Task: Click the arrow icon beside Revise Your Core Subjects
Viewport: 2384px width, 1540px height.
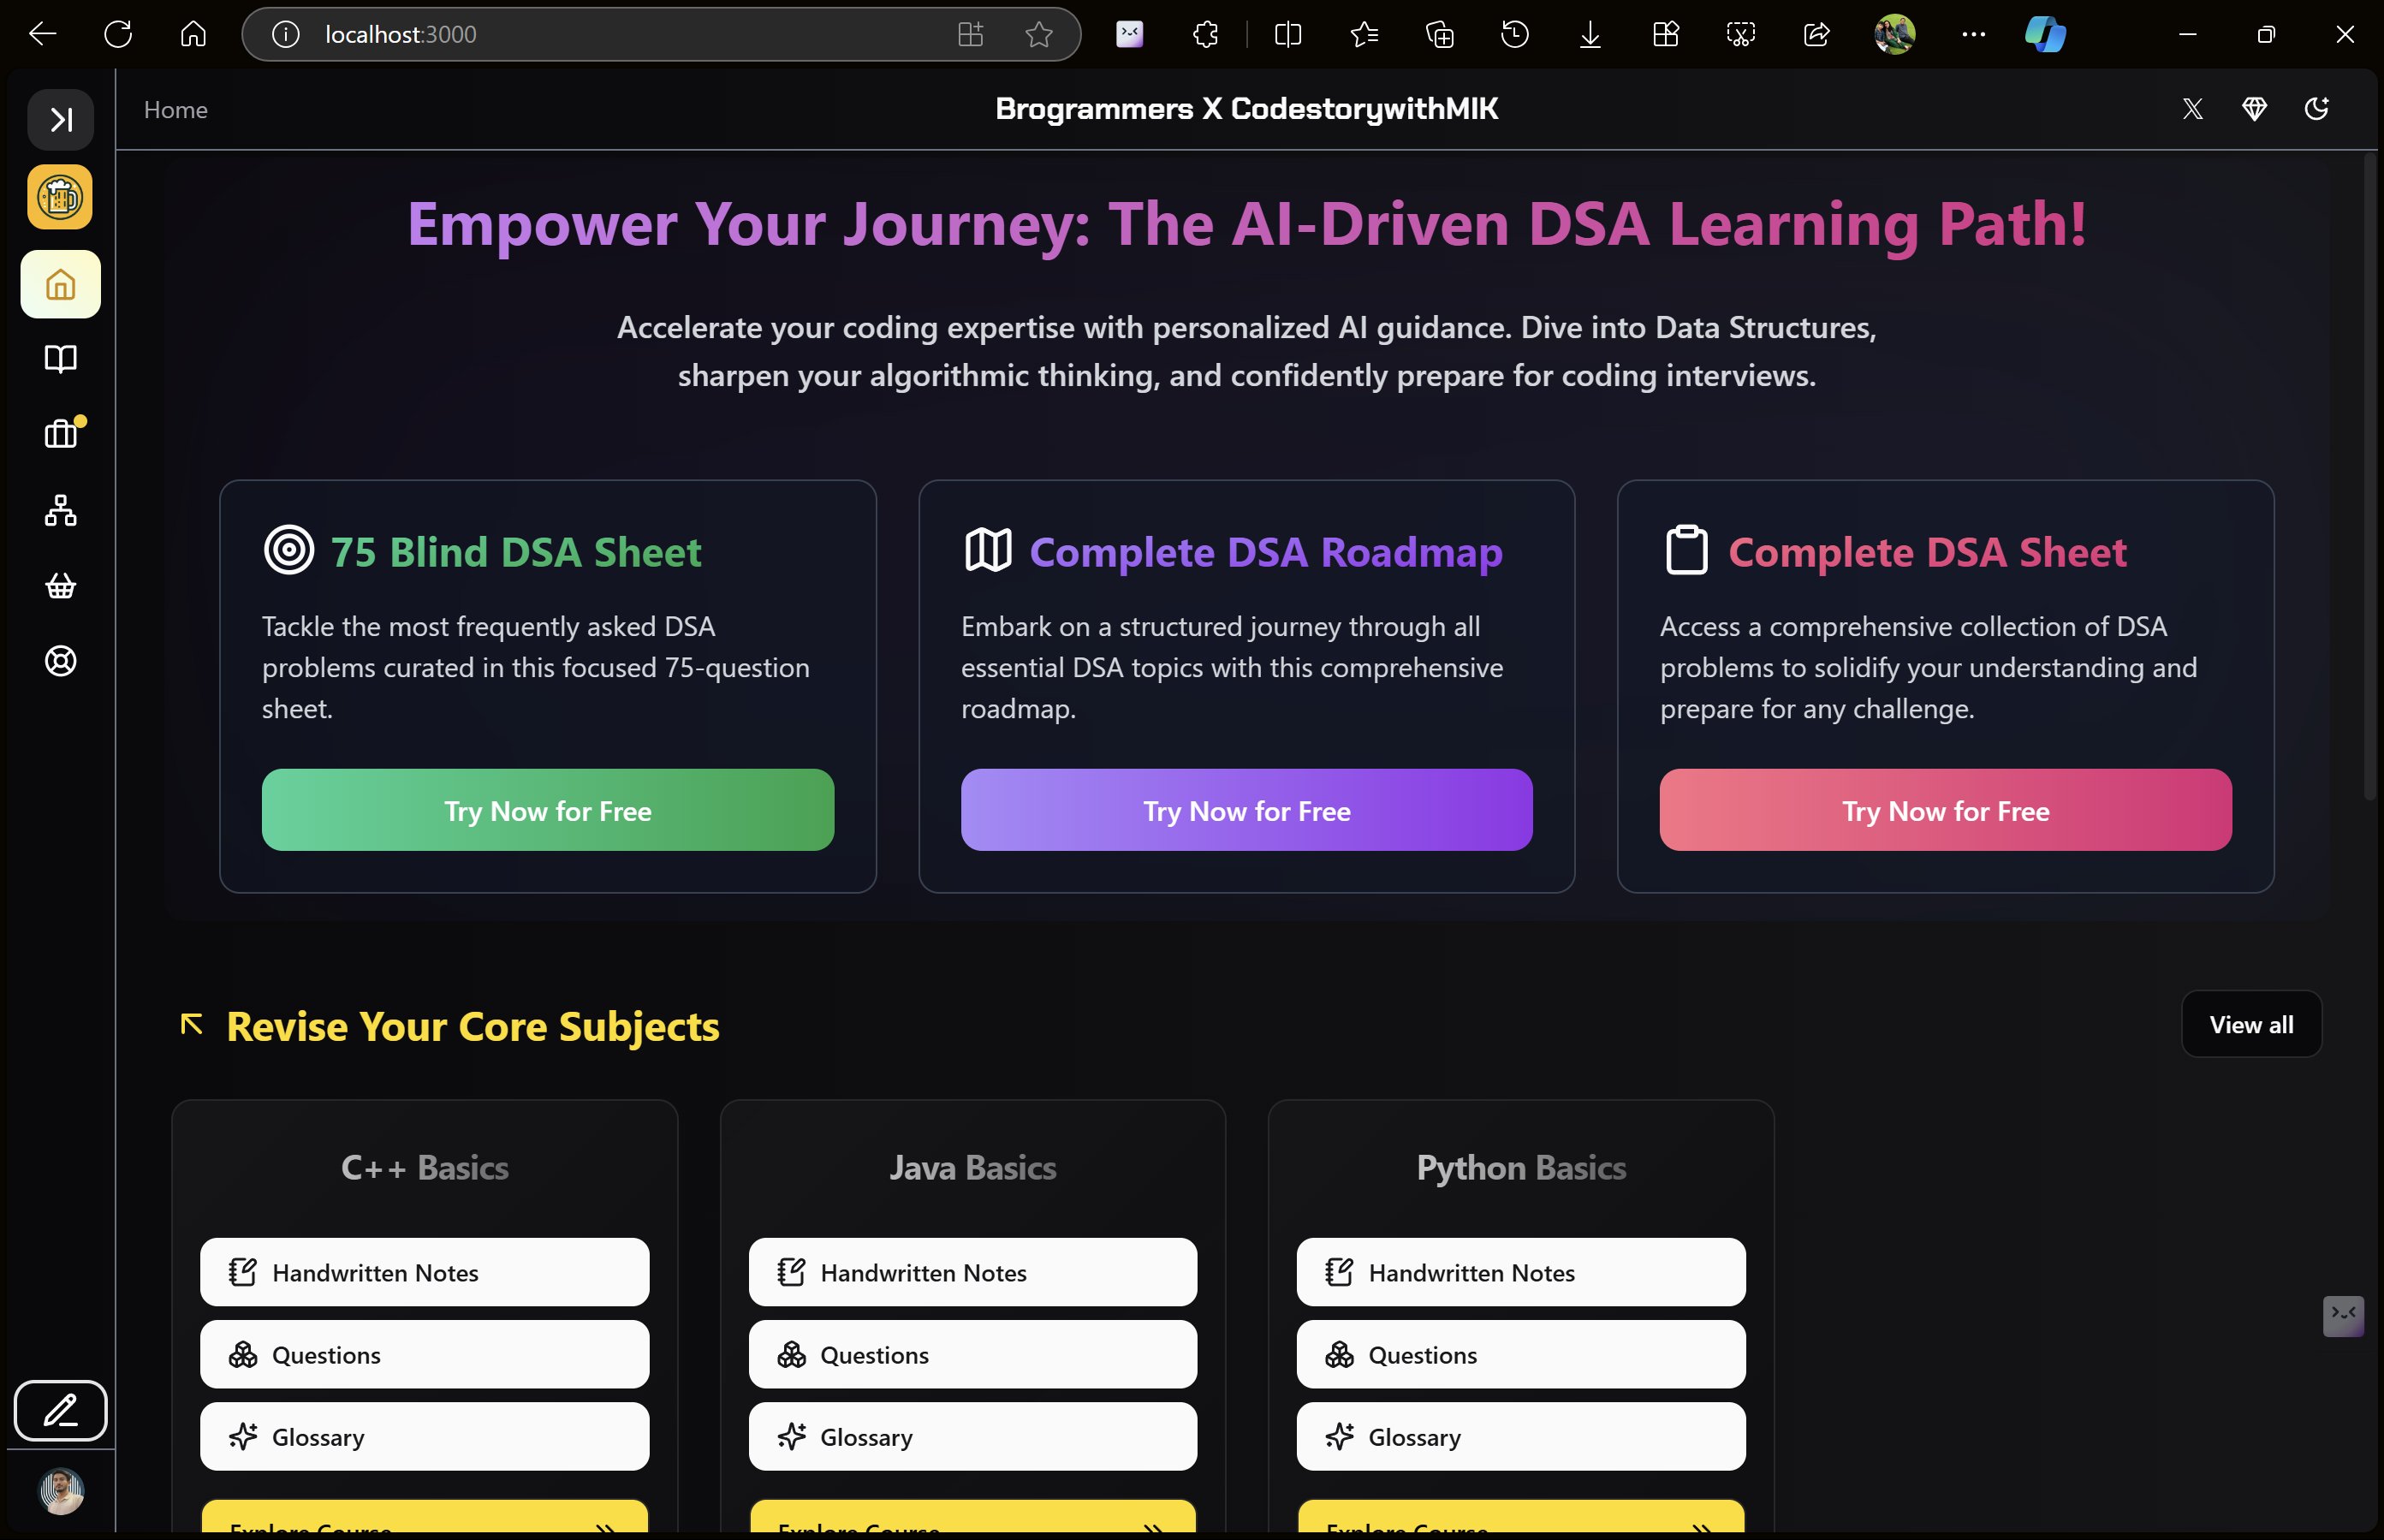Action: 192,1024
